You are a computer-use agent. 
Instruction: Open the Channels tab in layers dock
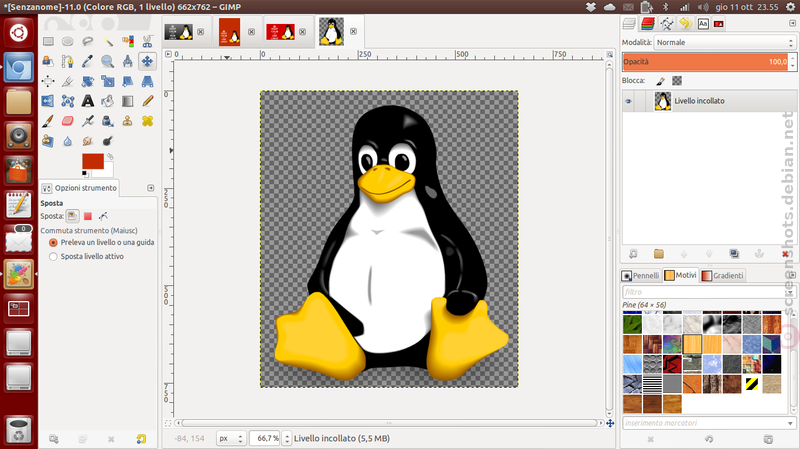coord(648,23)
